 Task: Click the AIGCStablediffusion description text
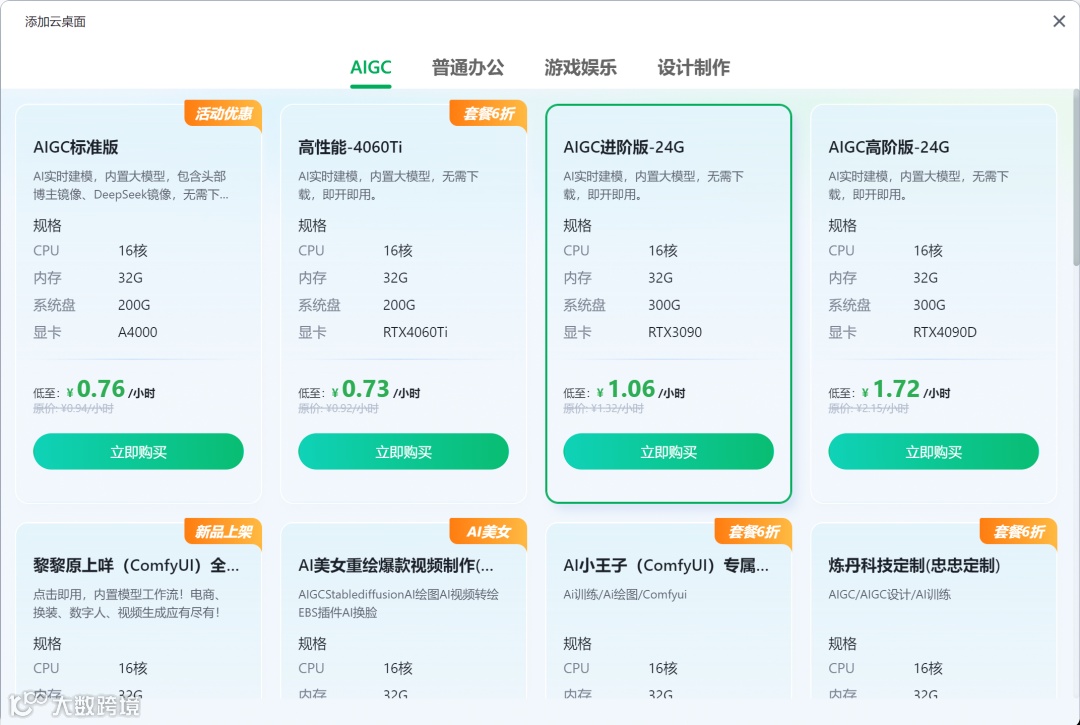pos(399,603)
